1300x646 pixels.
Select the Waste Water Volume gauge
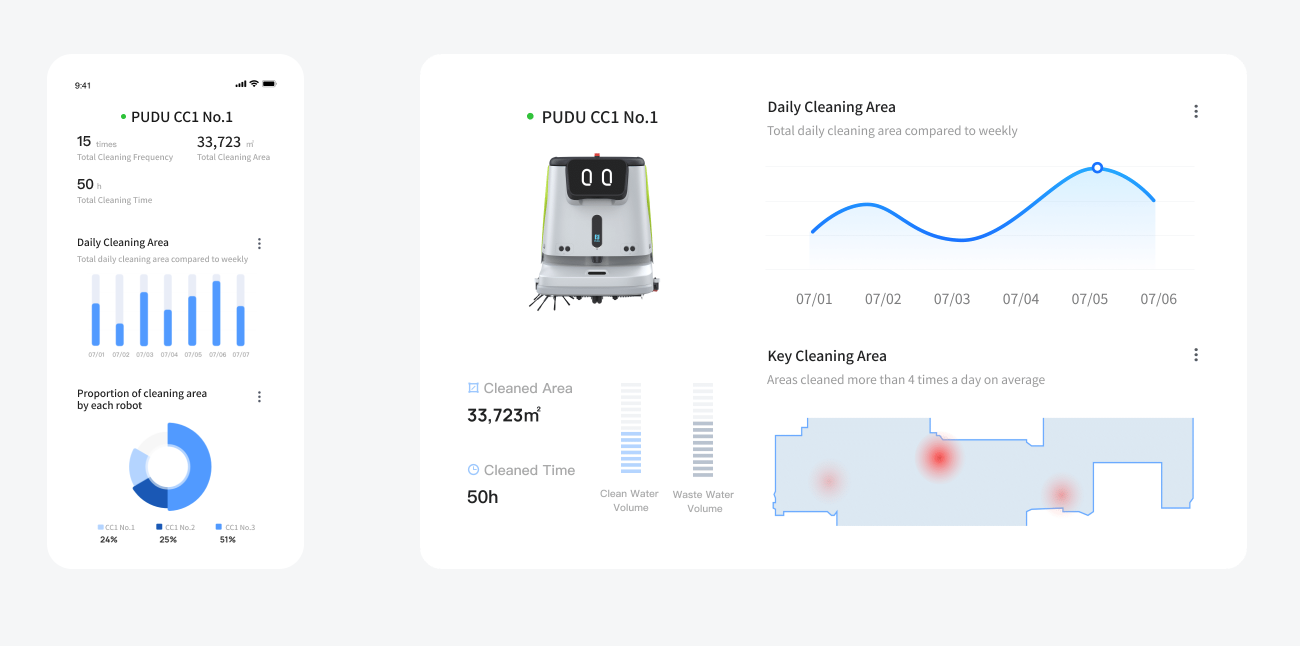(703, 428)
